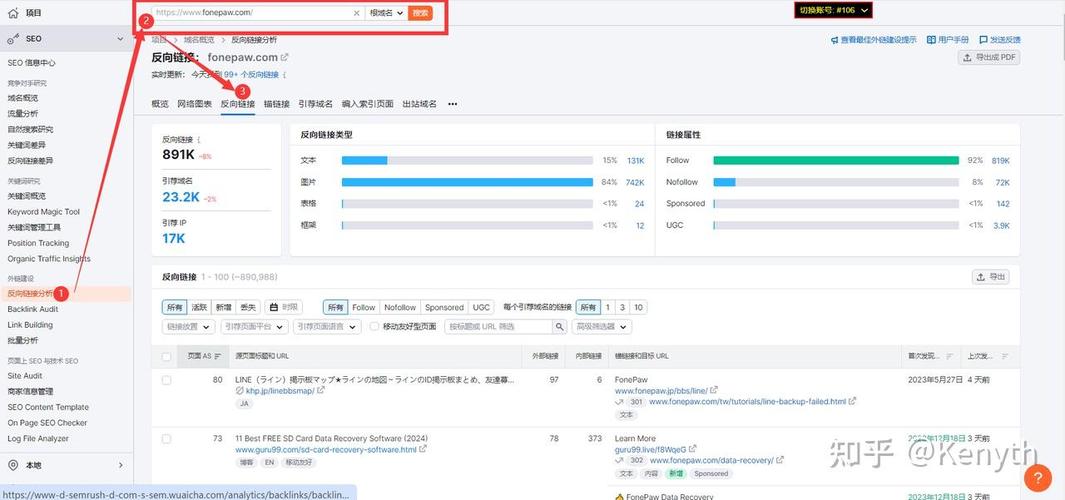Click the 本地 location pin icon
Image resolution: width=1065 pixels, height=500 pixels.
click(13, 465)
